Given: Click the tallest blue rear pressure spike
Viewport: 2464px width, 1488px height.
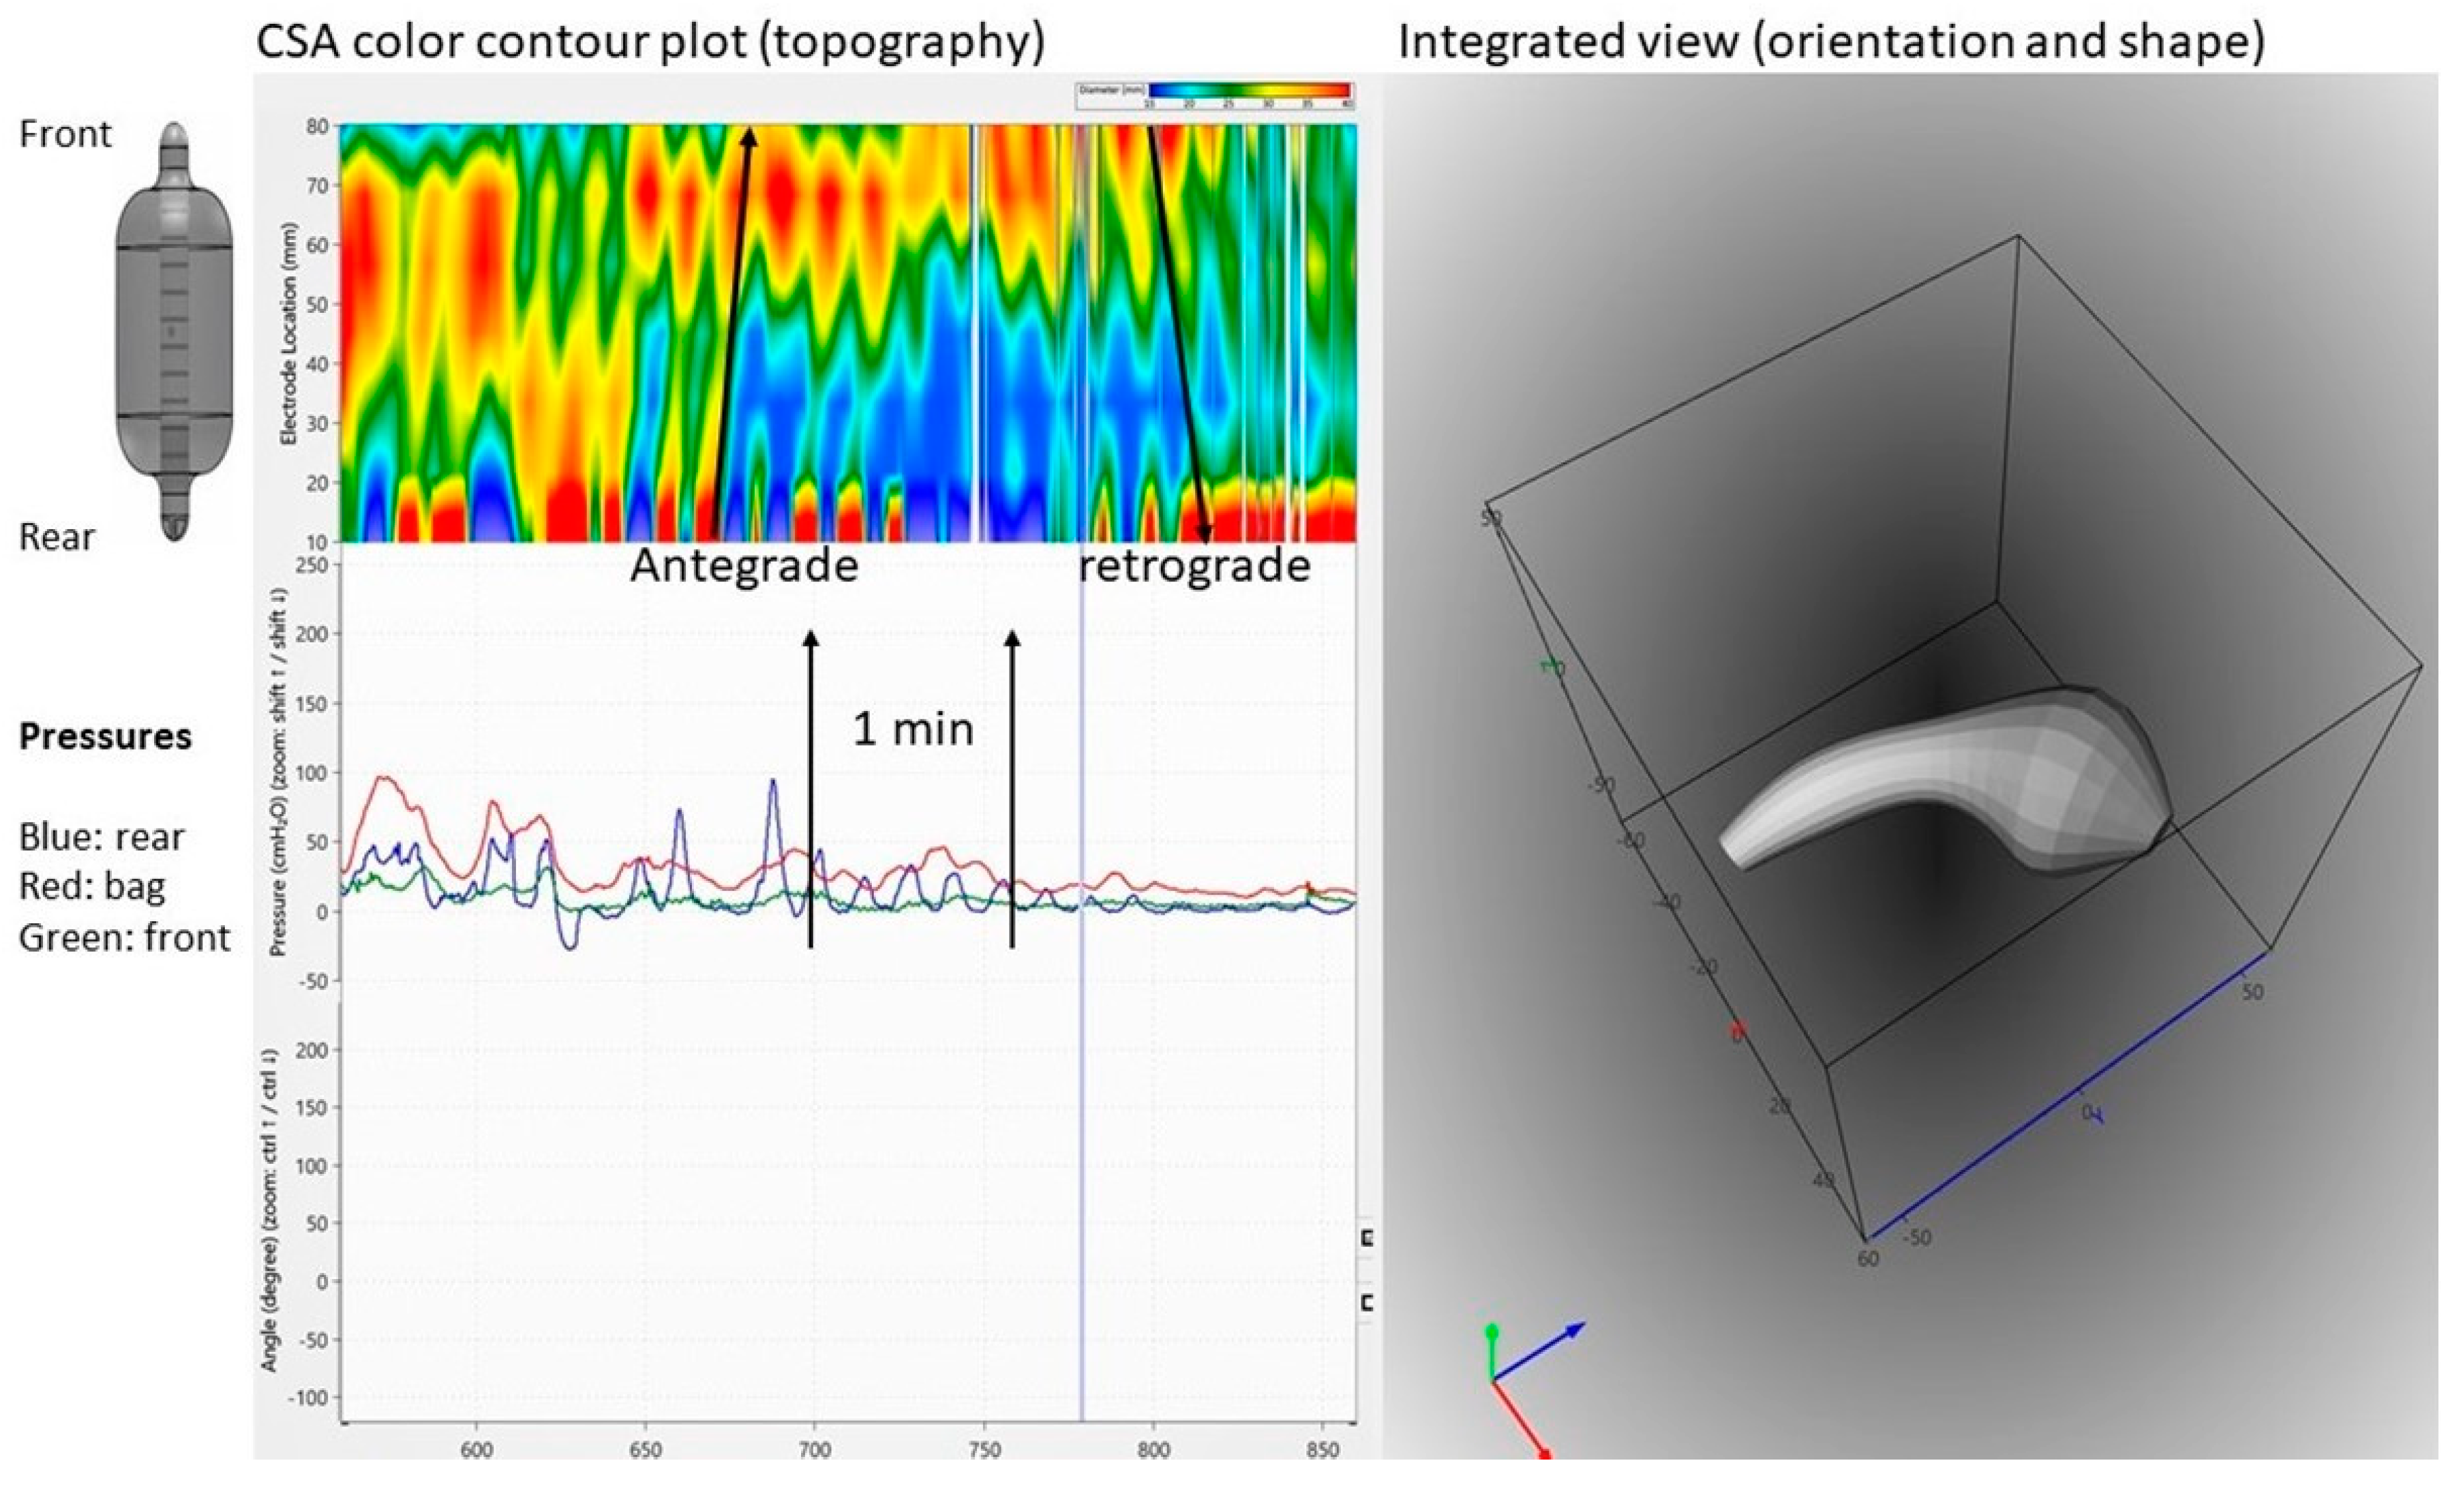Looking at the screenshot, I should [772, 782].
